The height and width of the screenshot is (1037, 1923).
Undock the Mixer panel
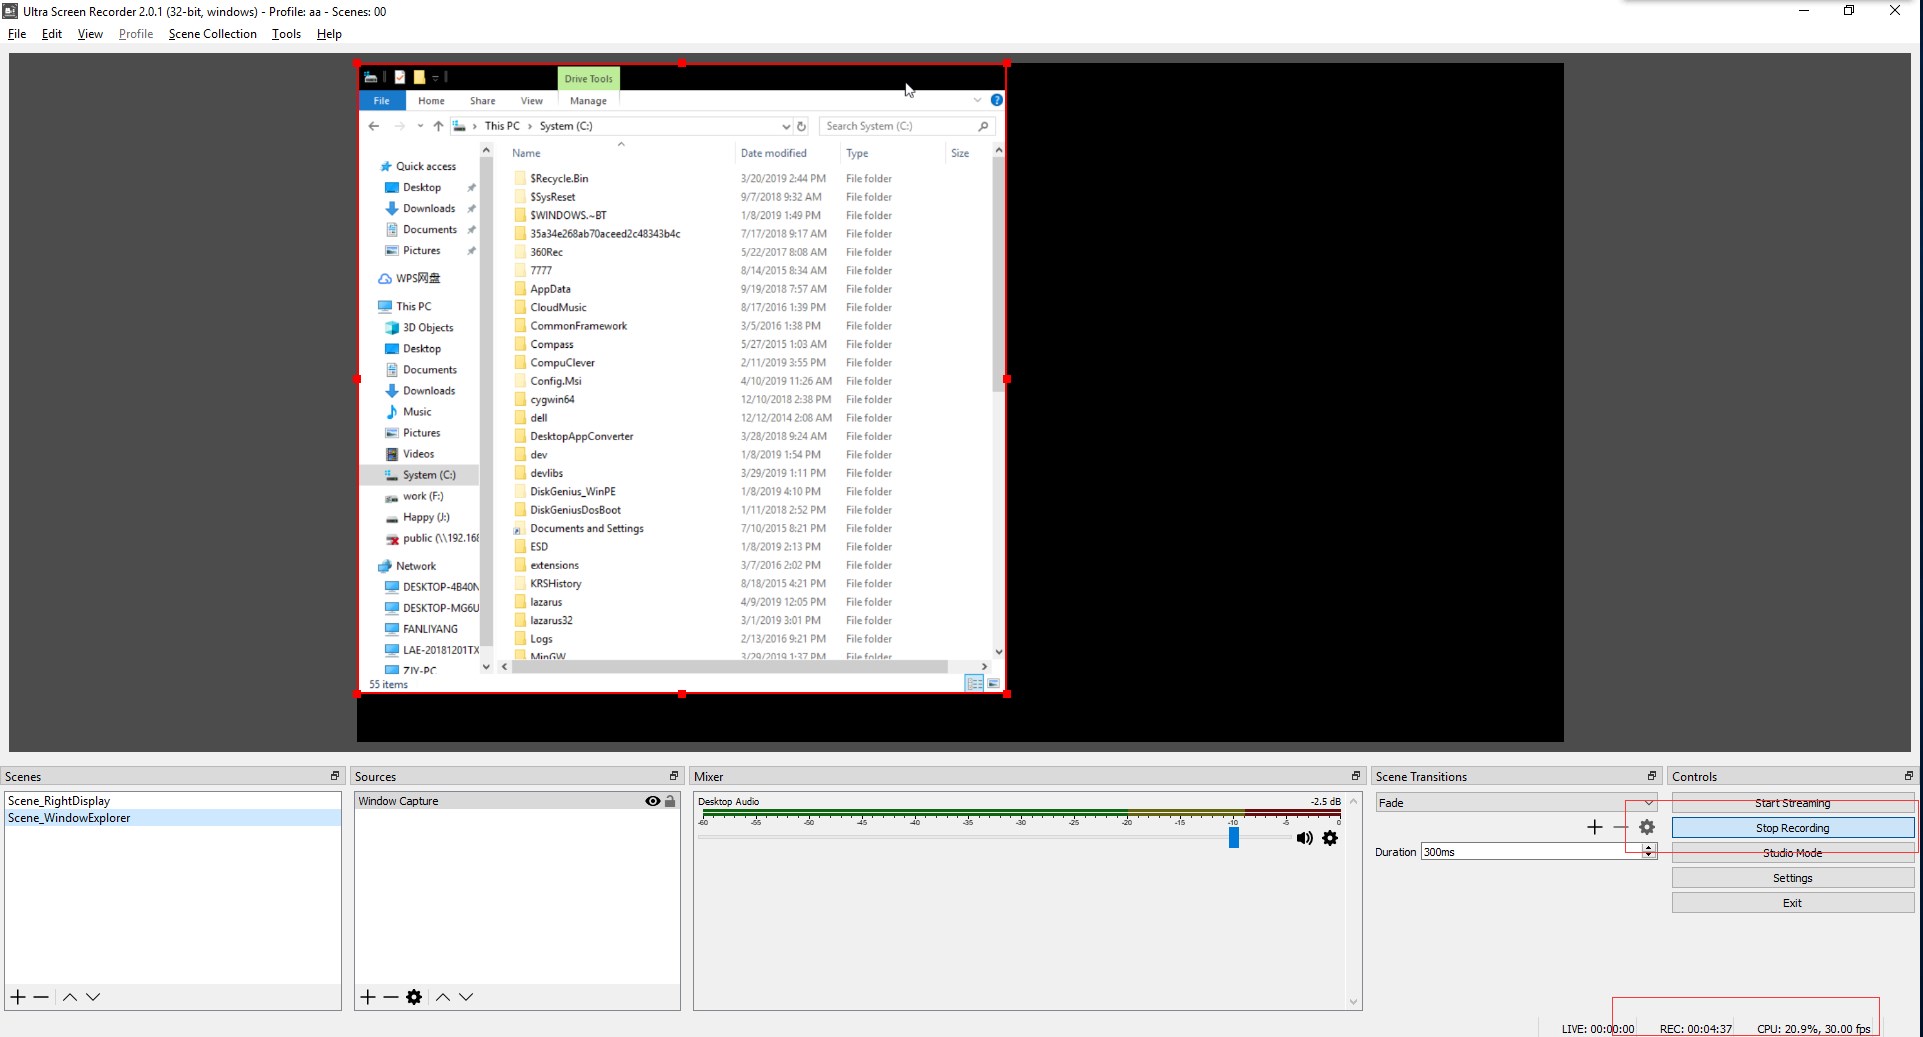pyautogui.click(x=1356, y=776)
